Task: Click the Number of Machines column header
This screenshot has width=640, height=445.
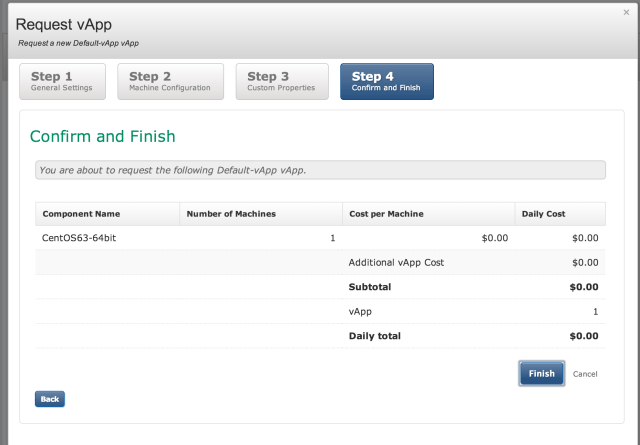Action: (x=231, y=214)
